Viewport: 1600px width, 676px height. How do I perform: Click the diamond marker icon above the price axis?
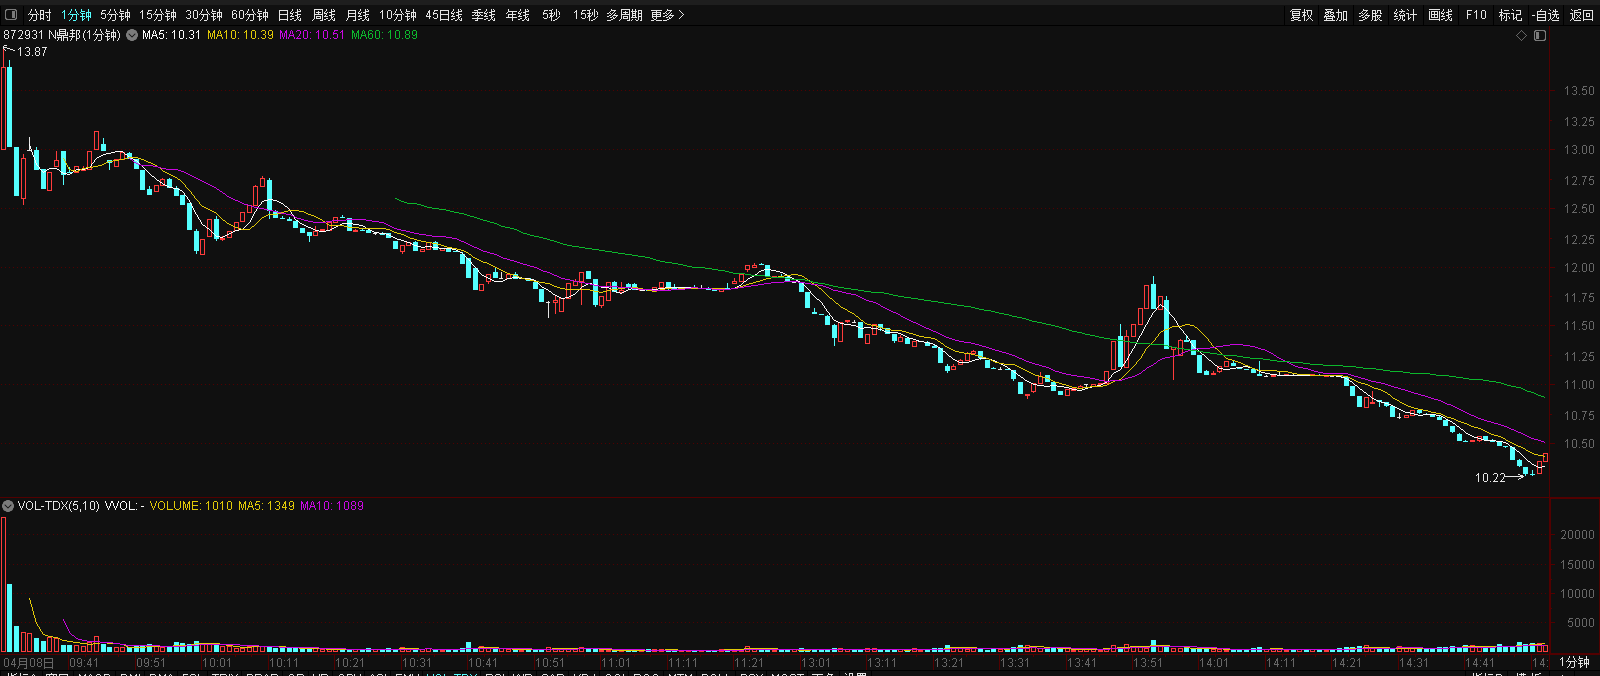click(x=1522, y=35)
